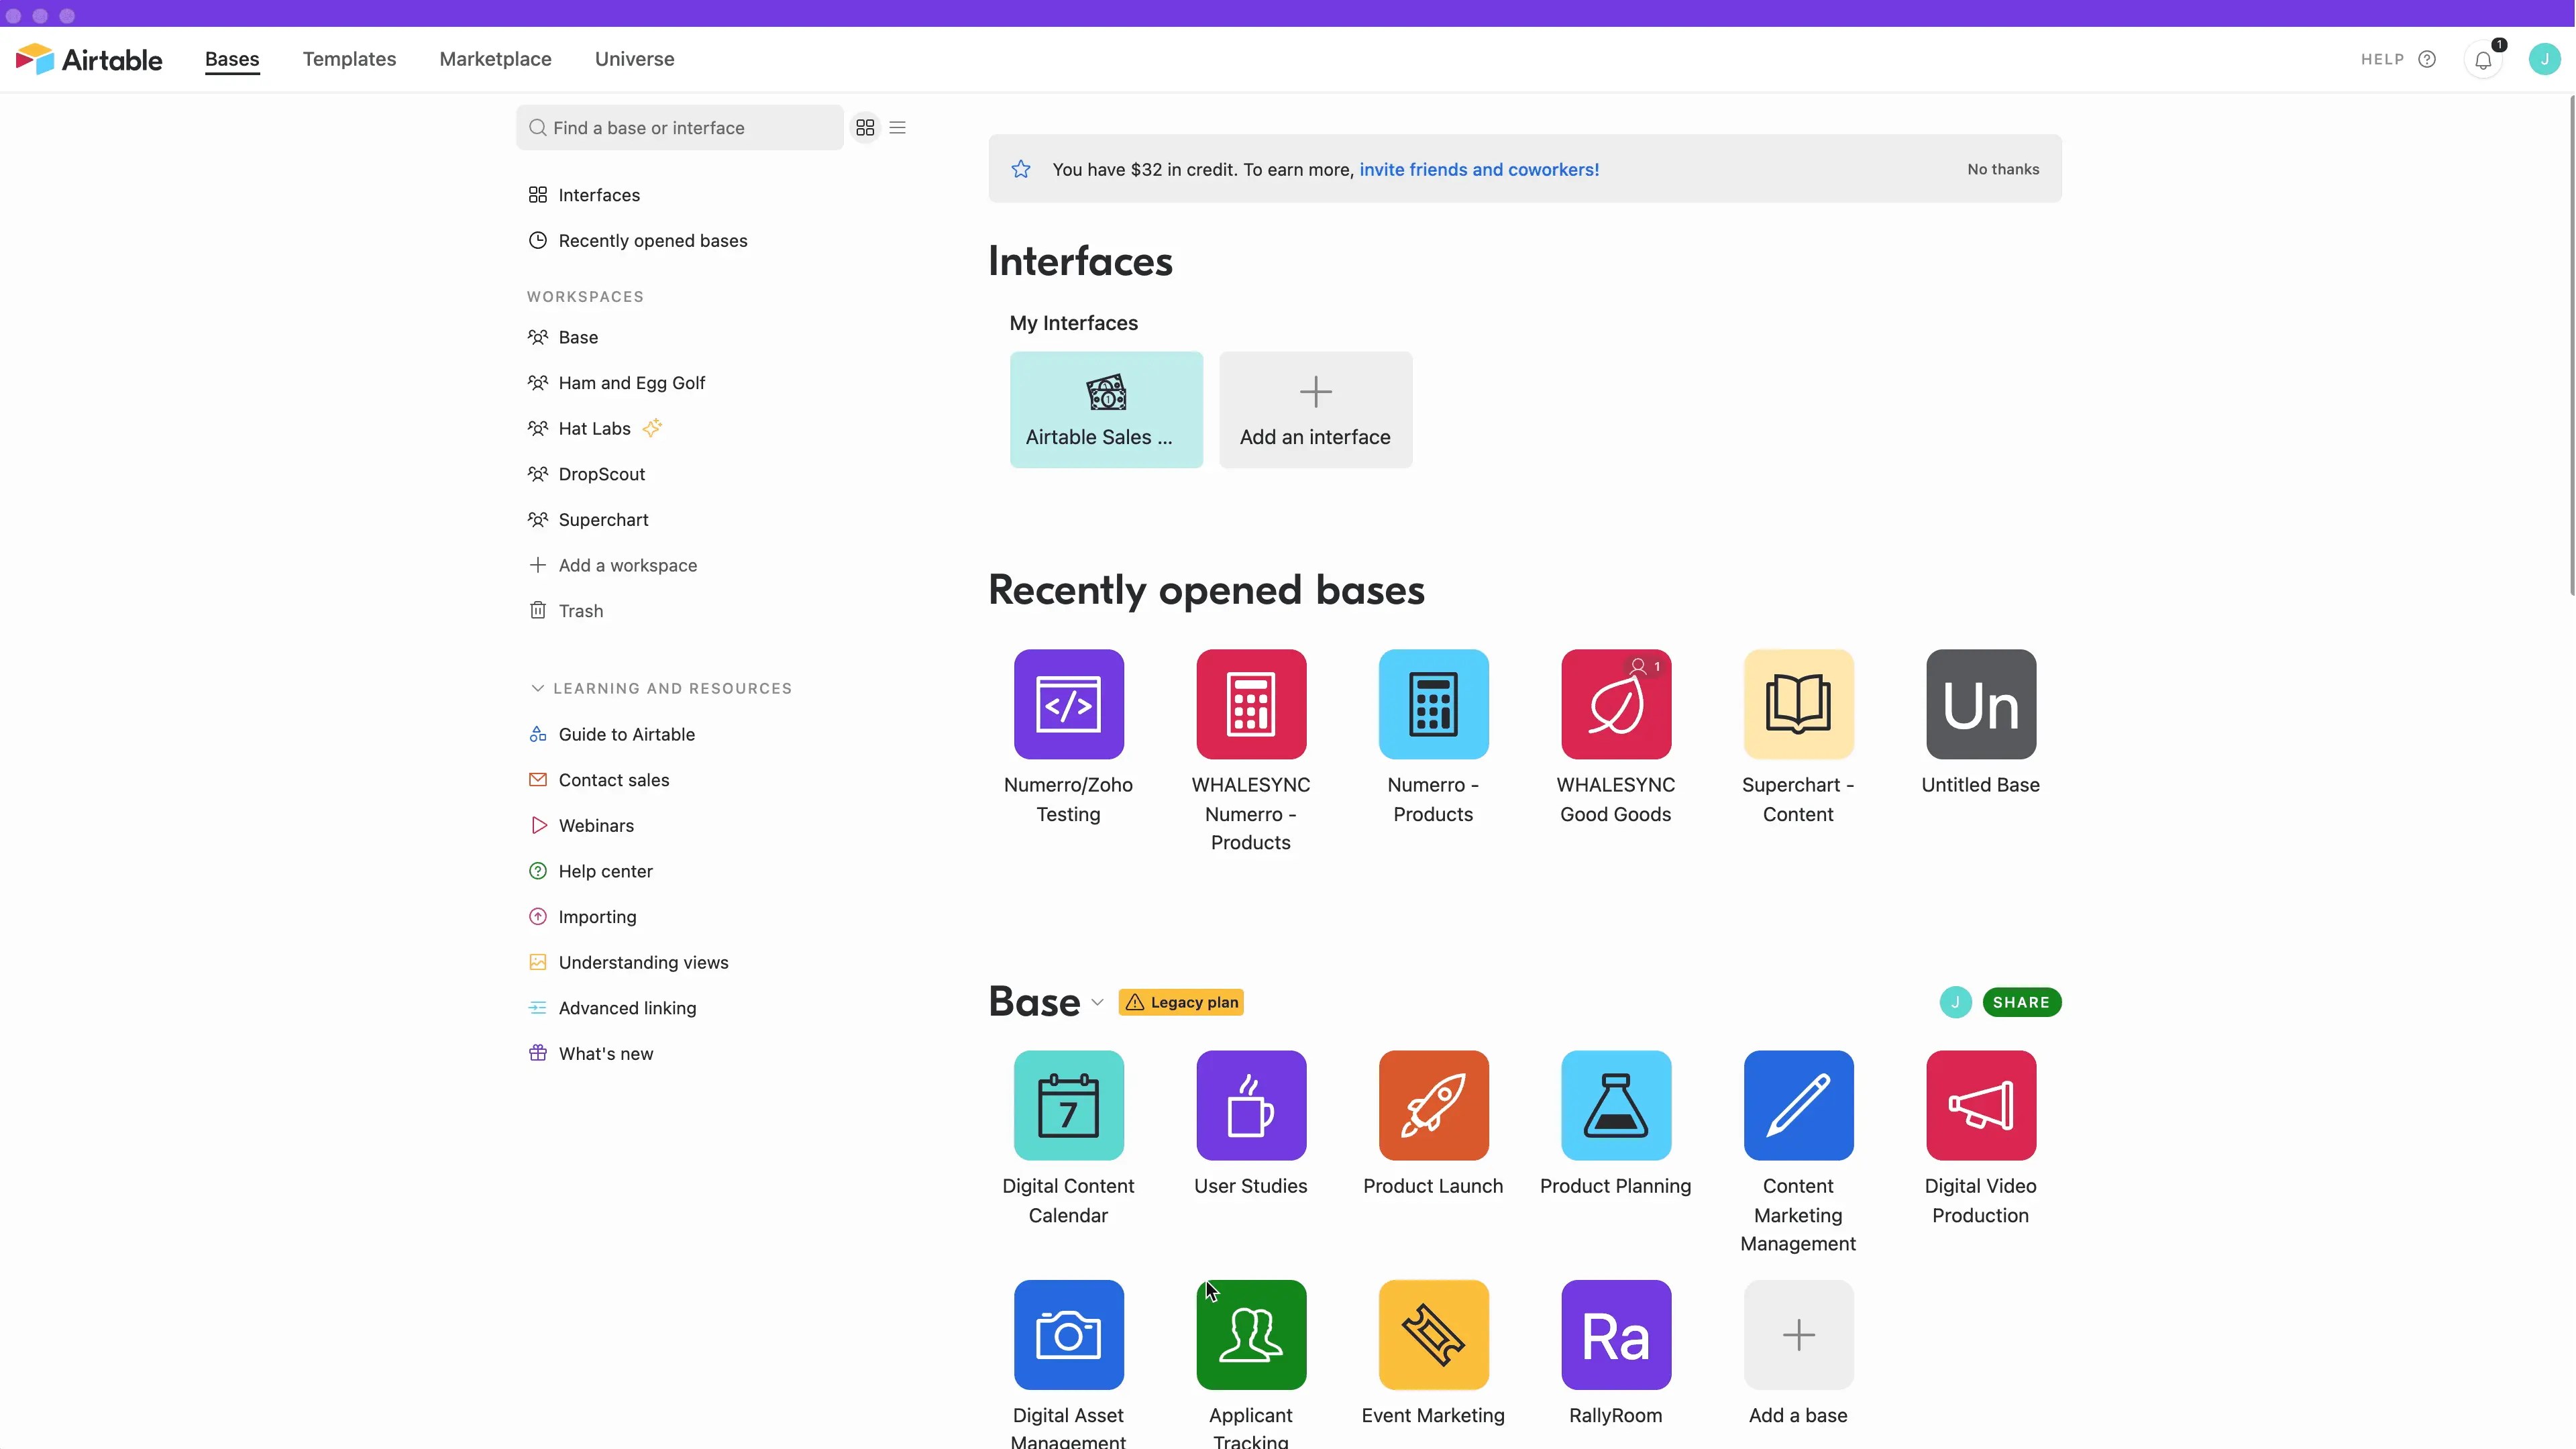Open the Base workspace dropdown

click(x=1097, y=1001)
